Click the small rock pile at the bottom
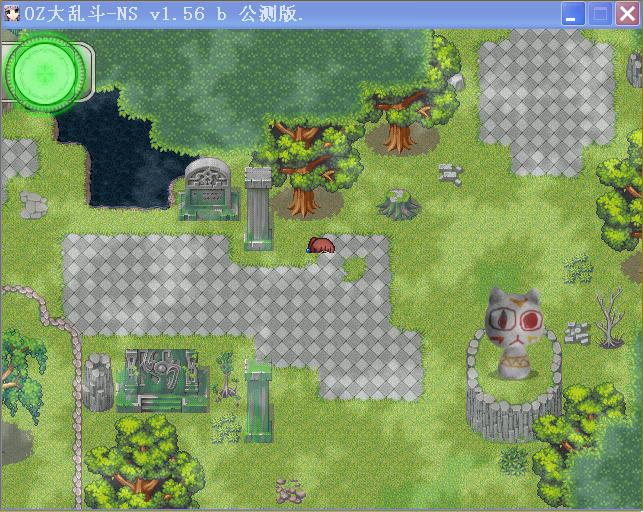Viewport: 643px width, 512px height. click(289, 490)
